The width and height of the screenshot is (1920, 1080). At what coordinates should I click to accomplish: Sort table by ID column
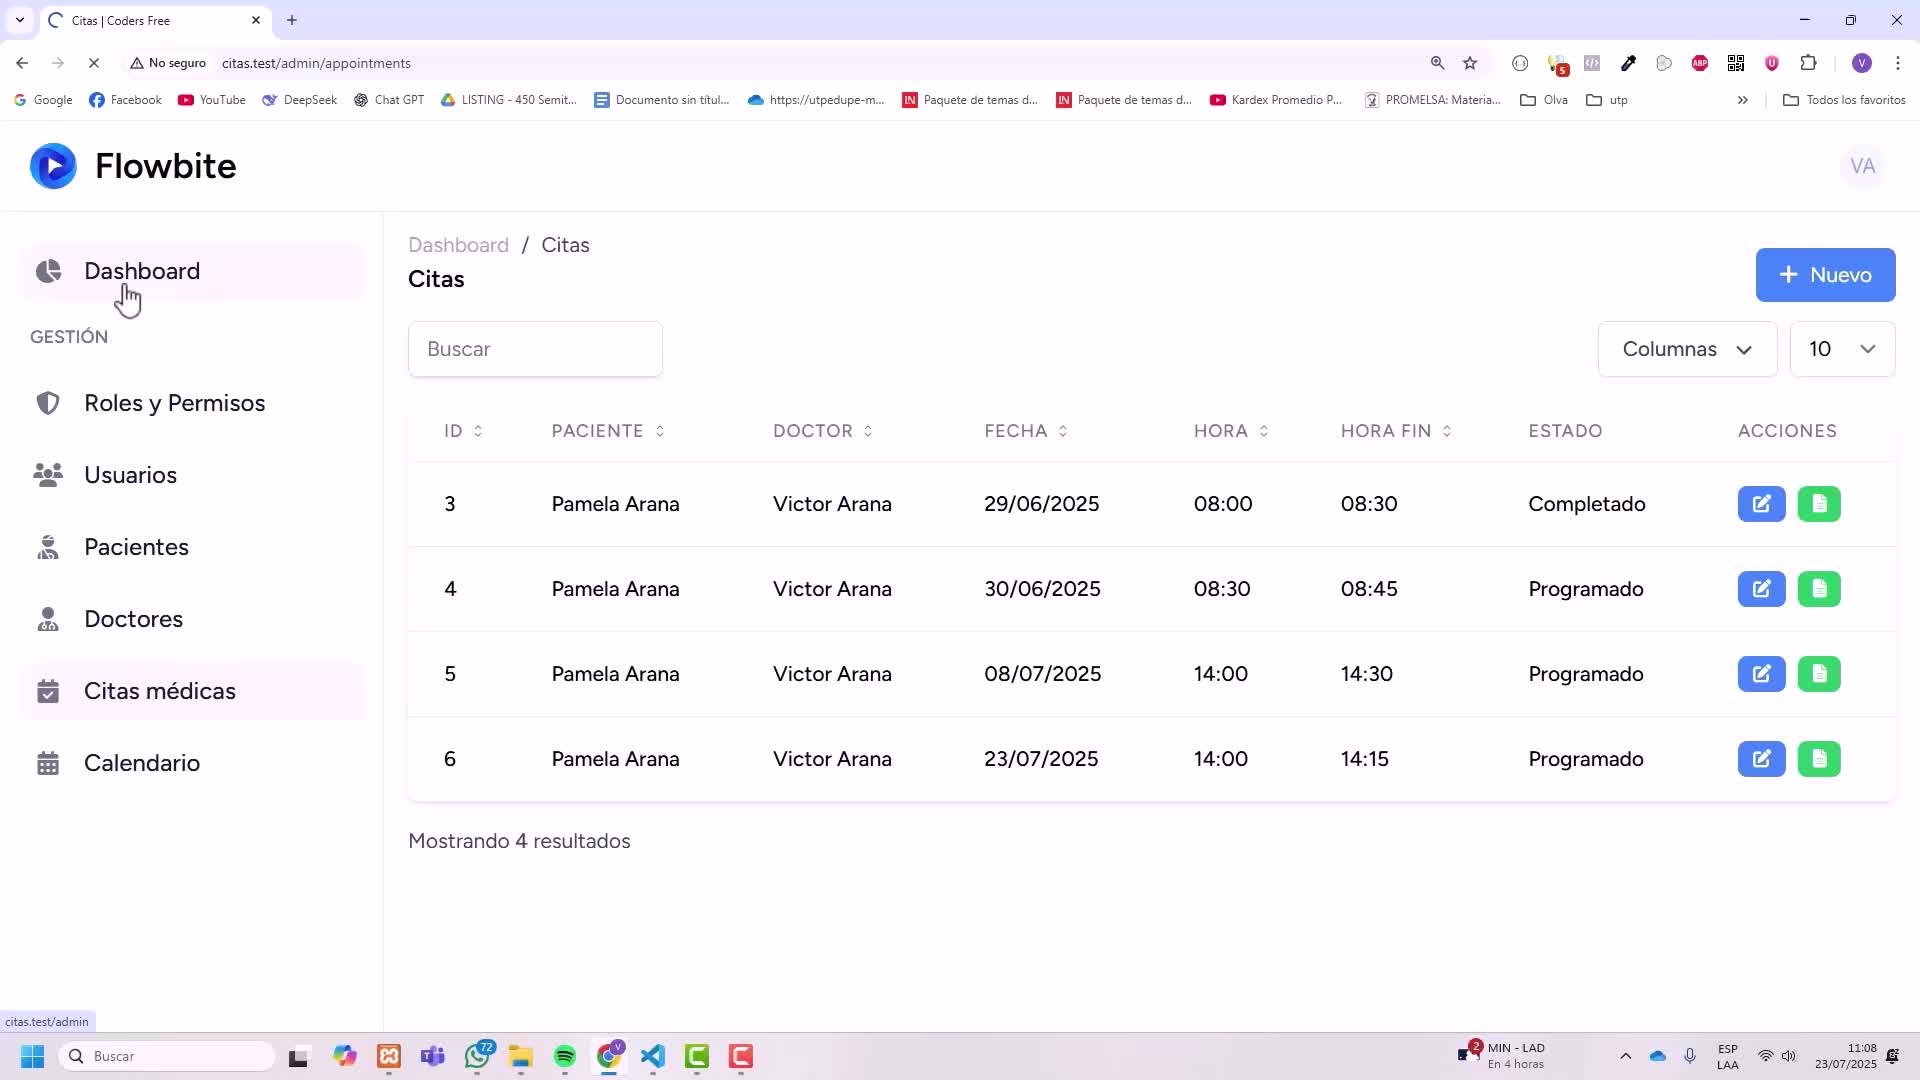point(463,431)
